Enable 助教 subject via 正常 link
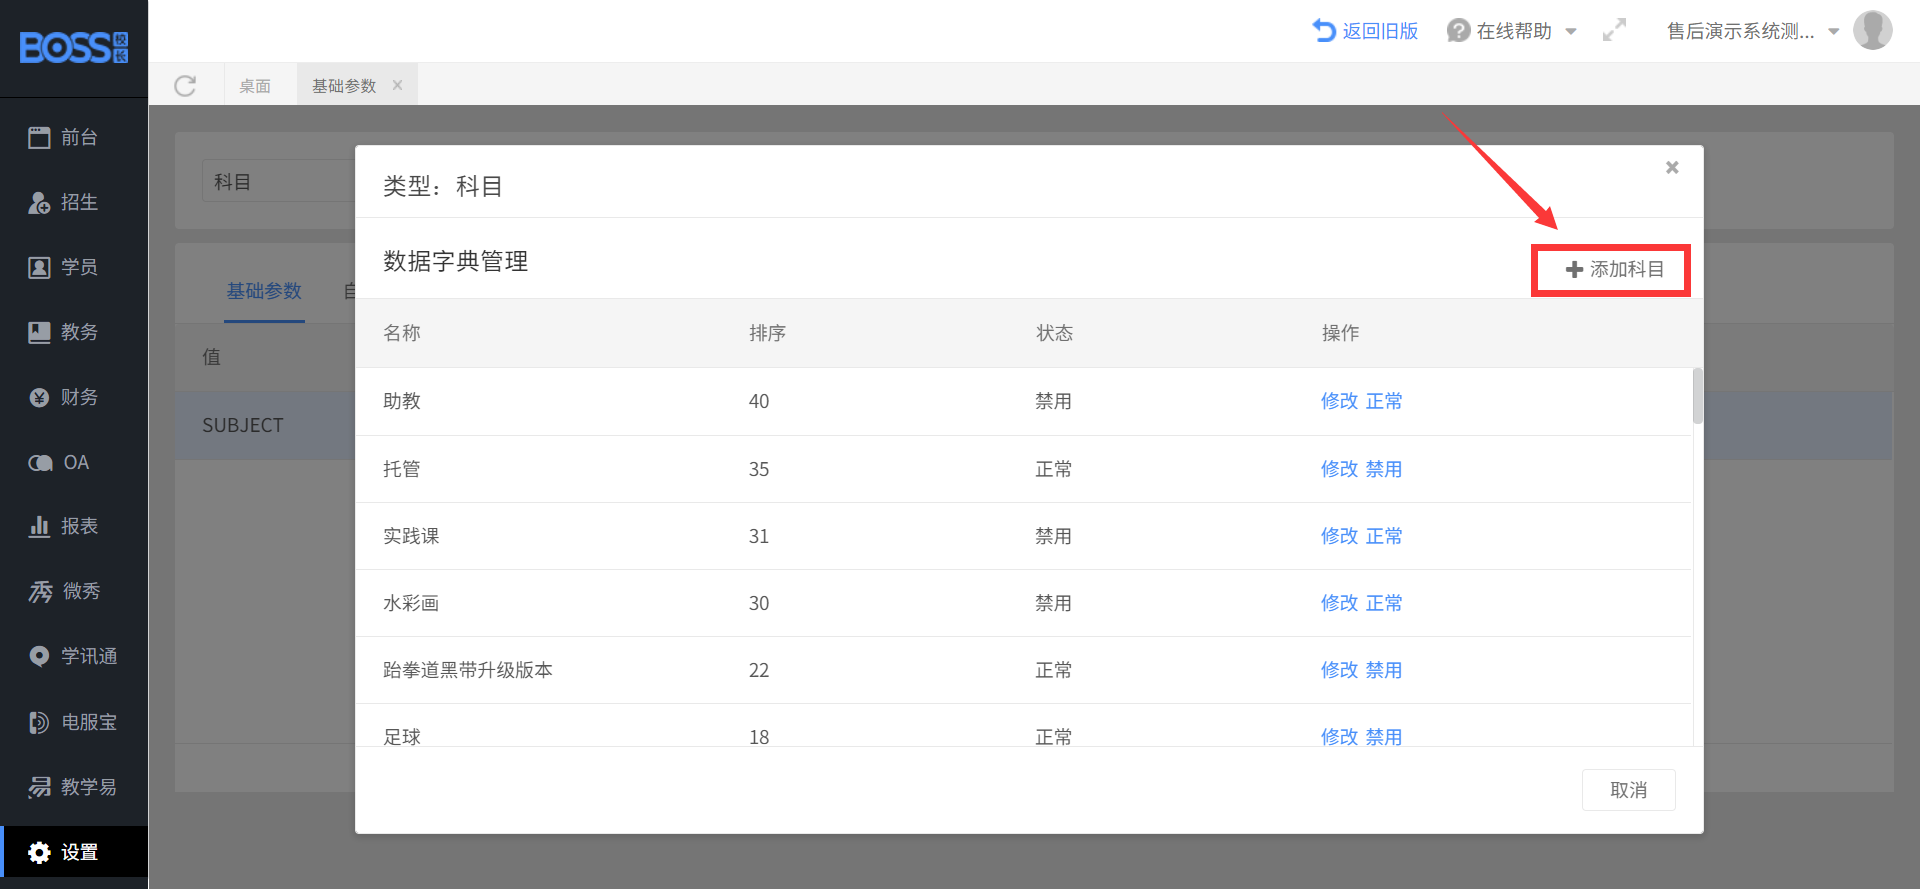Screen dimensions: 1920x889 pos(1384,401)
